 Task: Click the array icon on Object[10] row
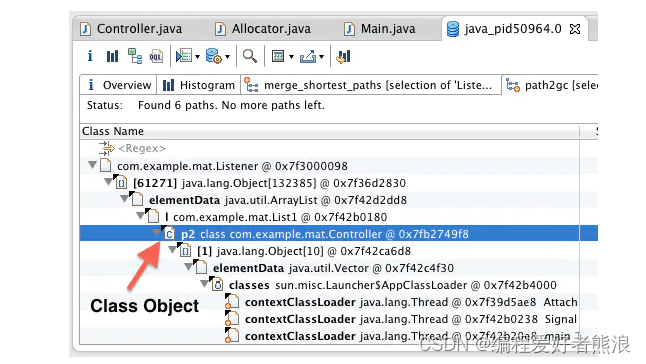coord(185,251)
